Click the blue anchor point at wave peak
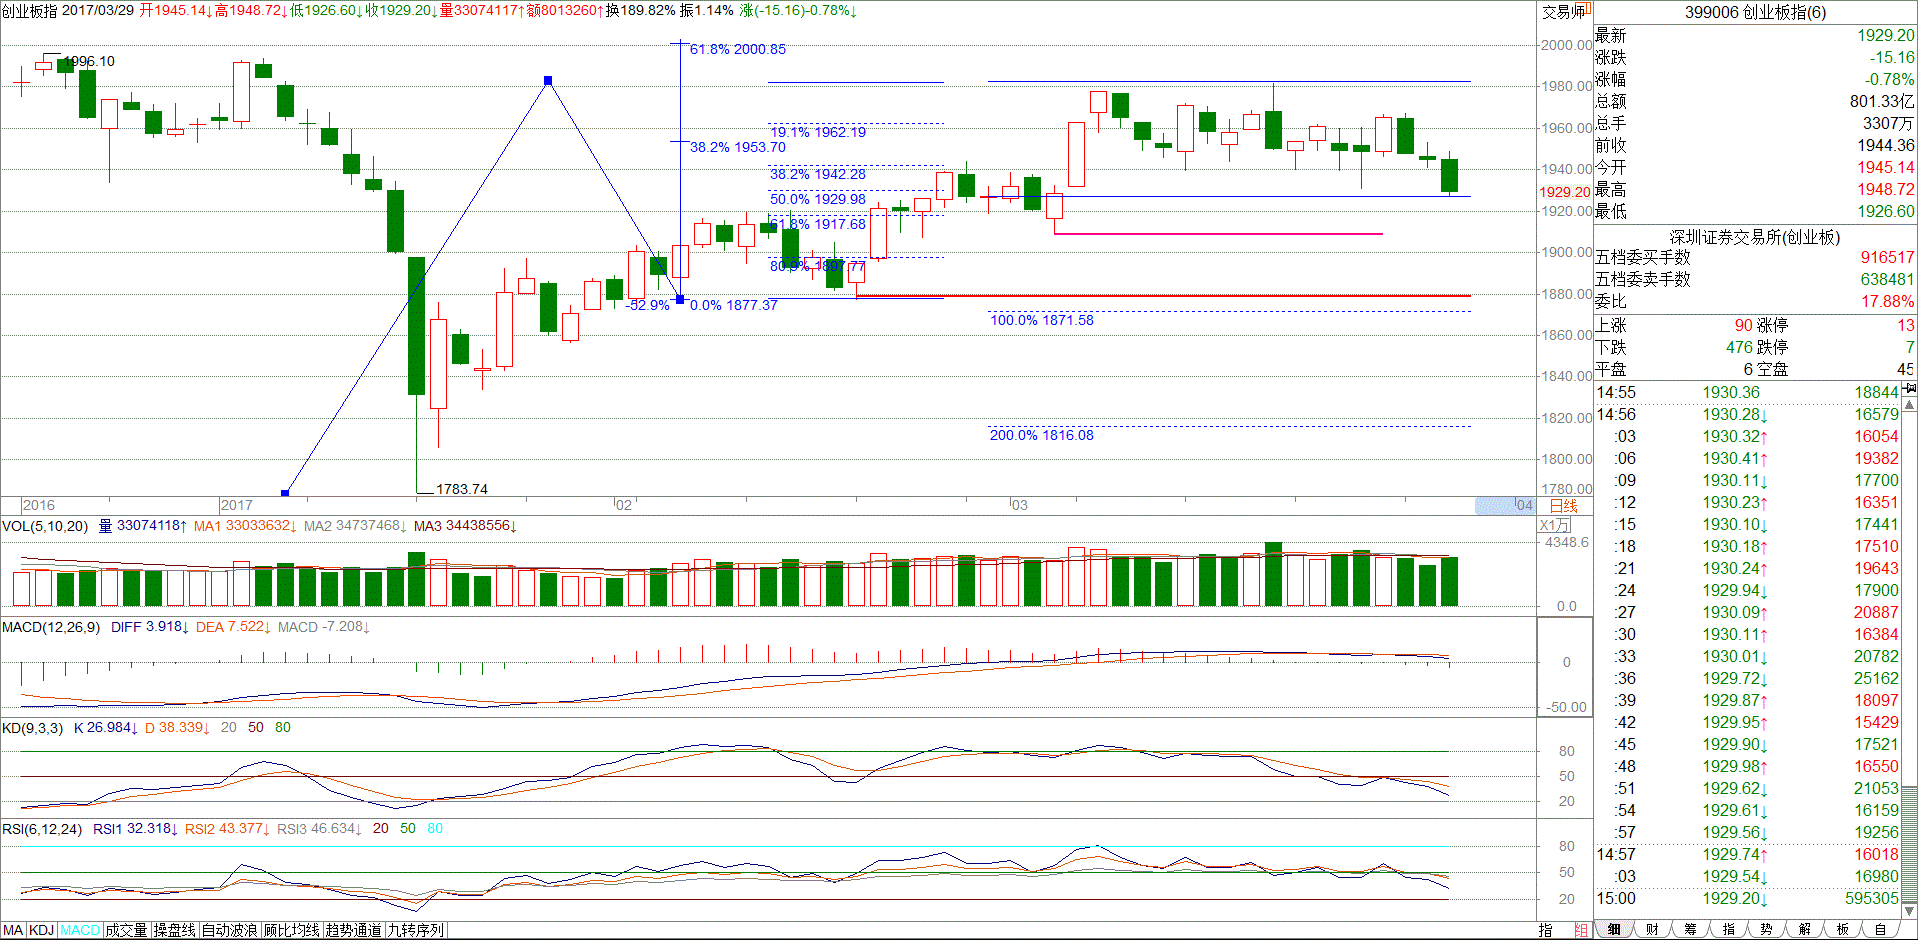The height and width of the screenshot is (940, 1918). [x=548, y=80]
